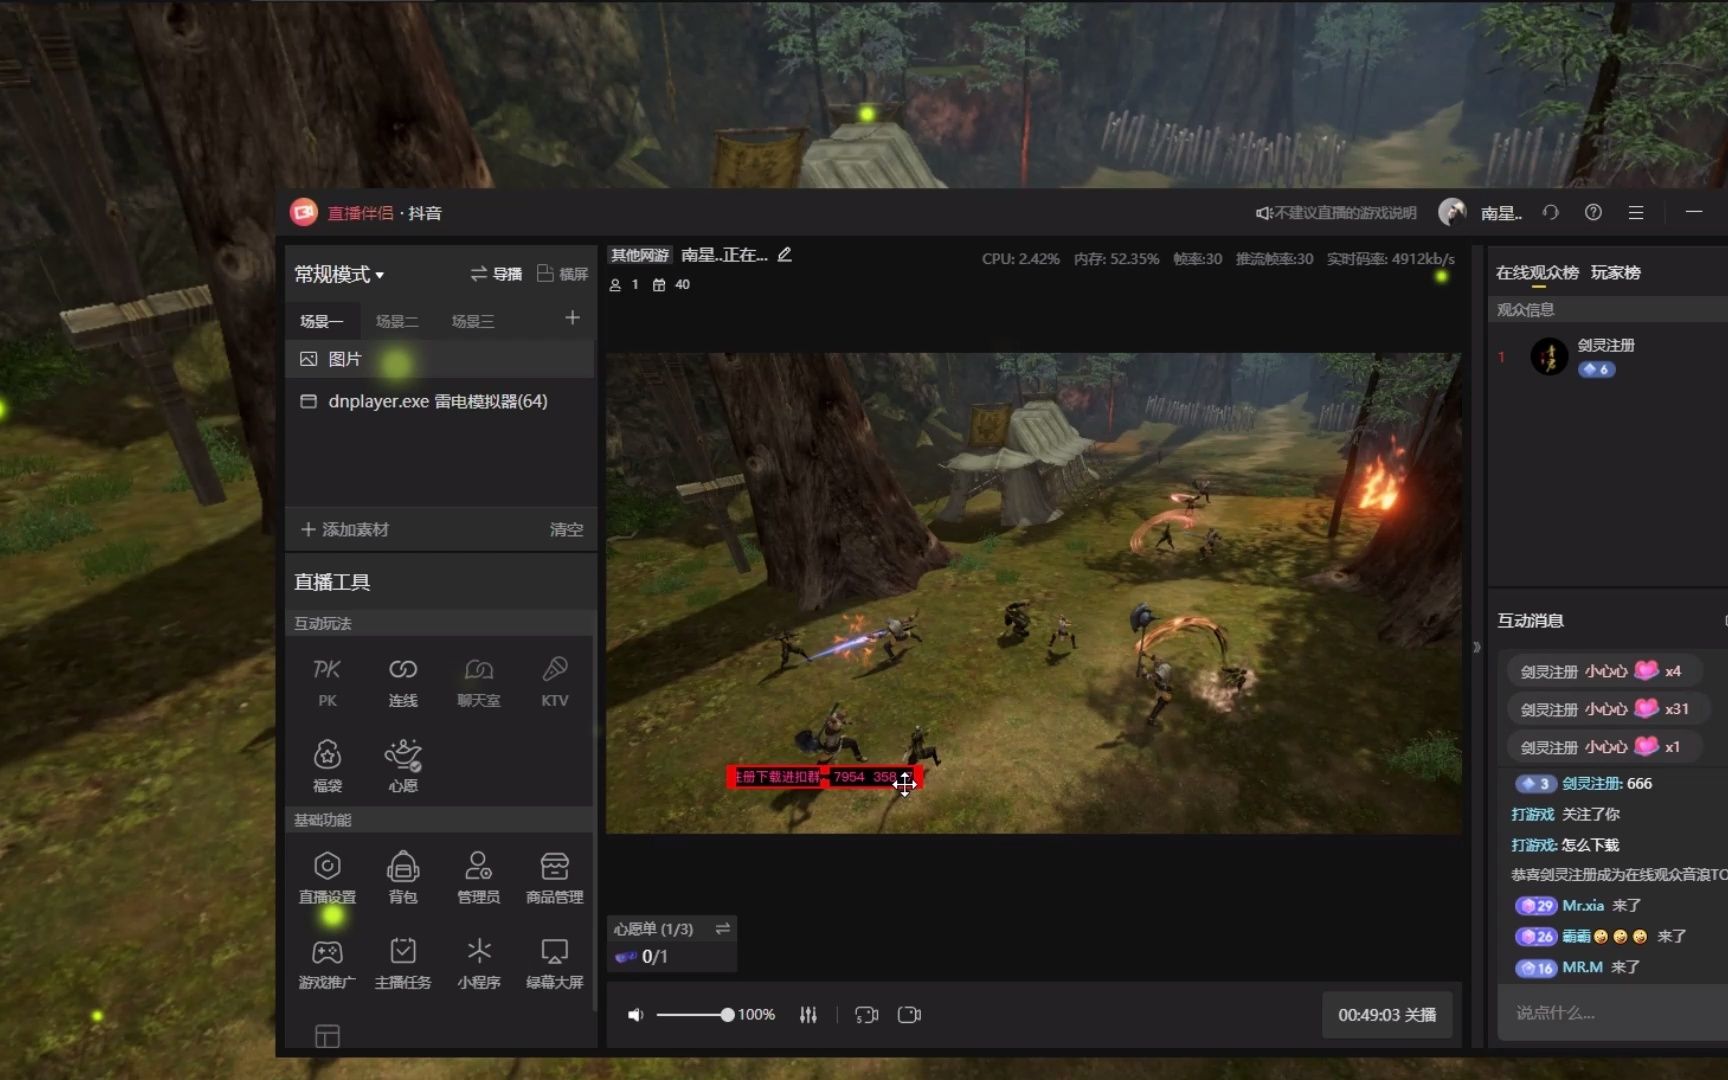The width and height of the screenshot is (1728, 1080).
Task: Edit stream title with pencil icon
Action: pyautogui.click(x=785, y=255)
